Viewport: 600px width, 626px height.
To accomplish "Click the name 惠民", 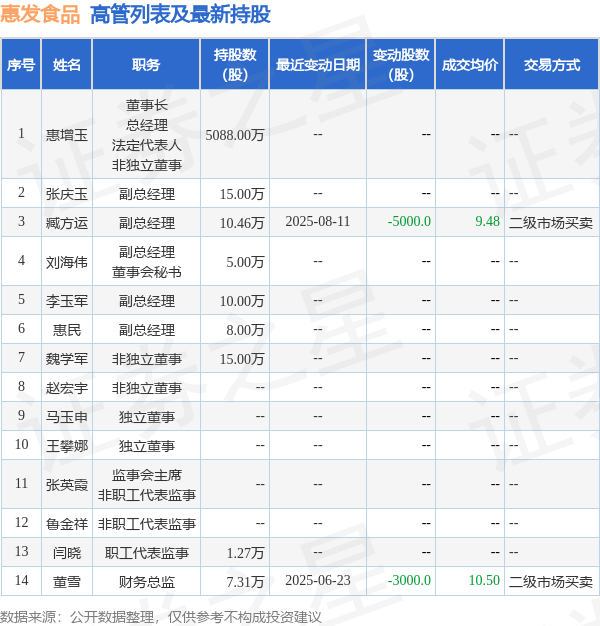I will point(67,330).
